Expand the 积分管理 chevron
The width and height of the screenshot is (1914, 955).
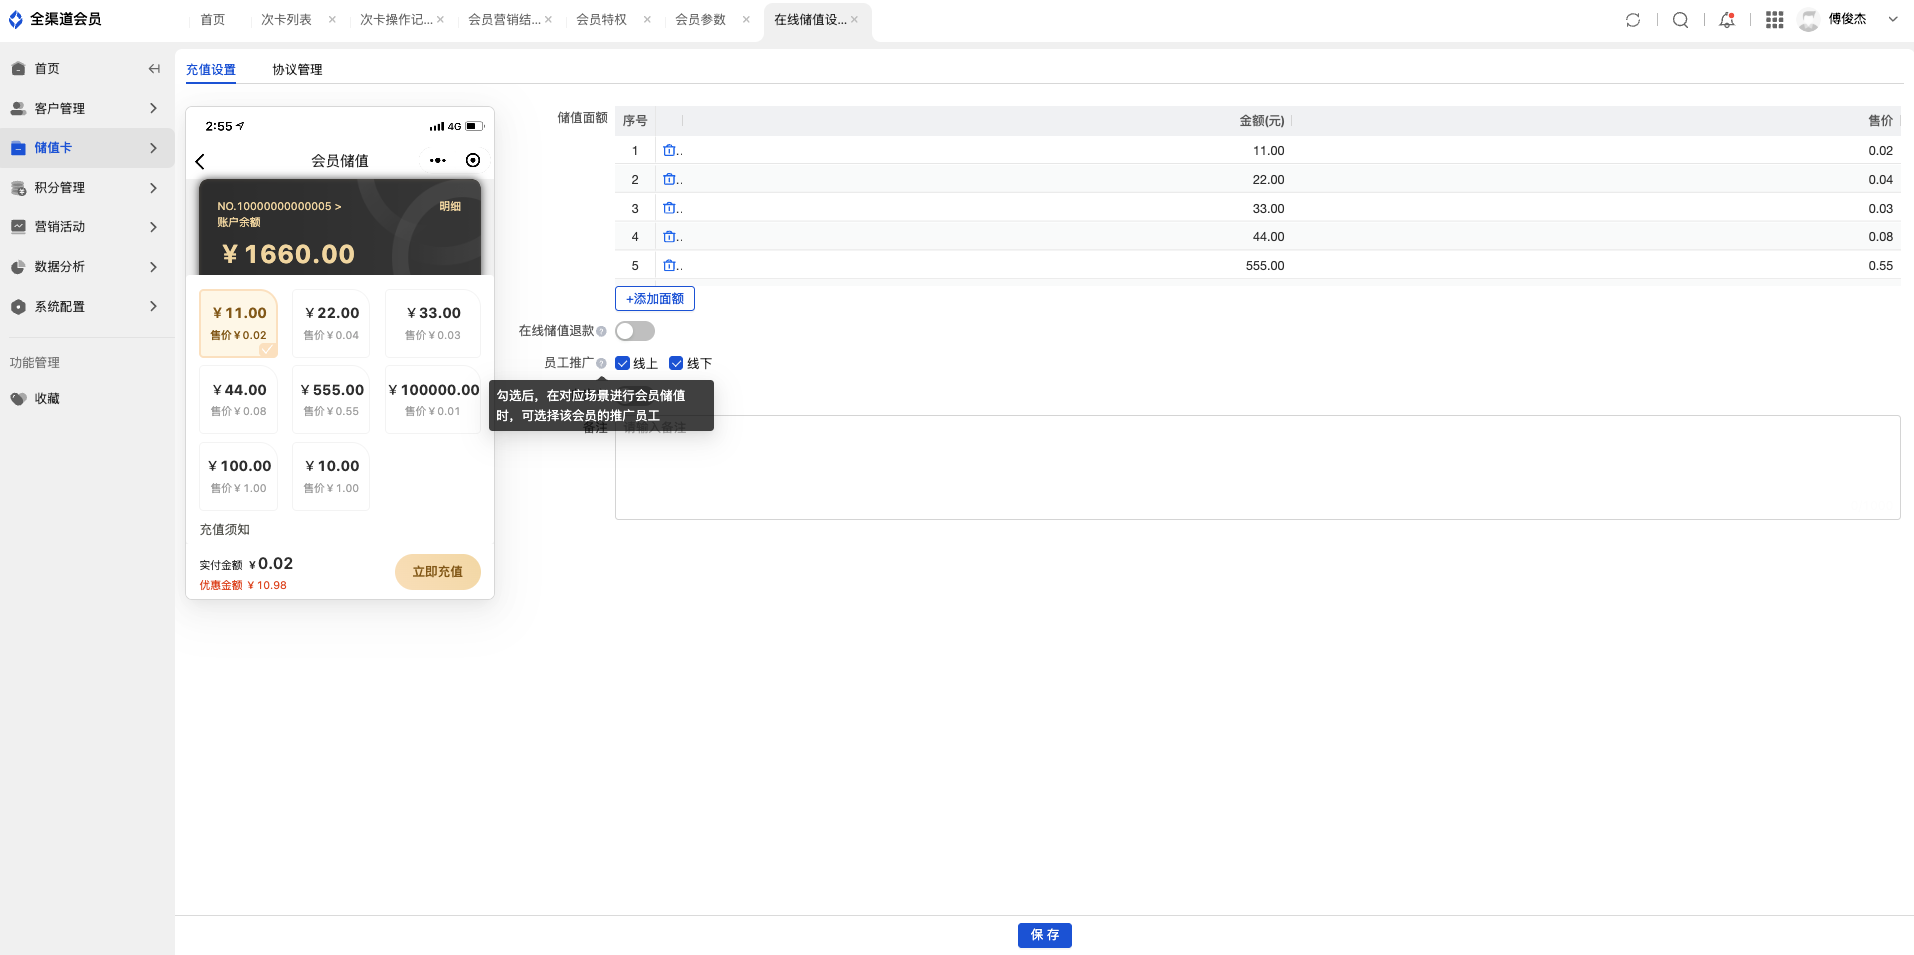pos(153,188)
